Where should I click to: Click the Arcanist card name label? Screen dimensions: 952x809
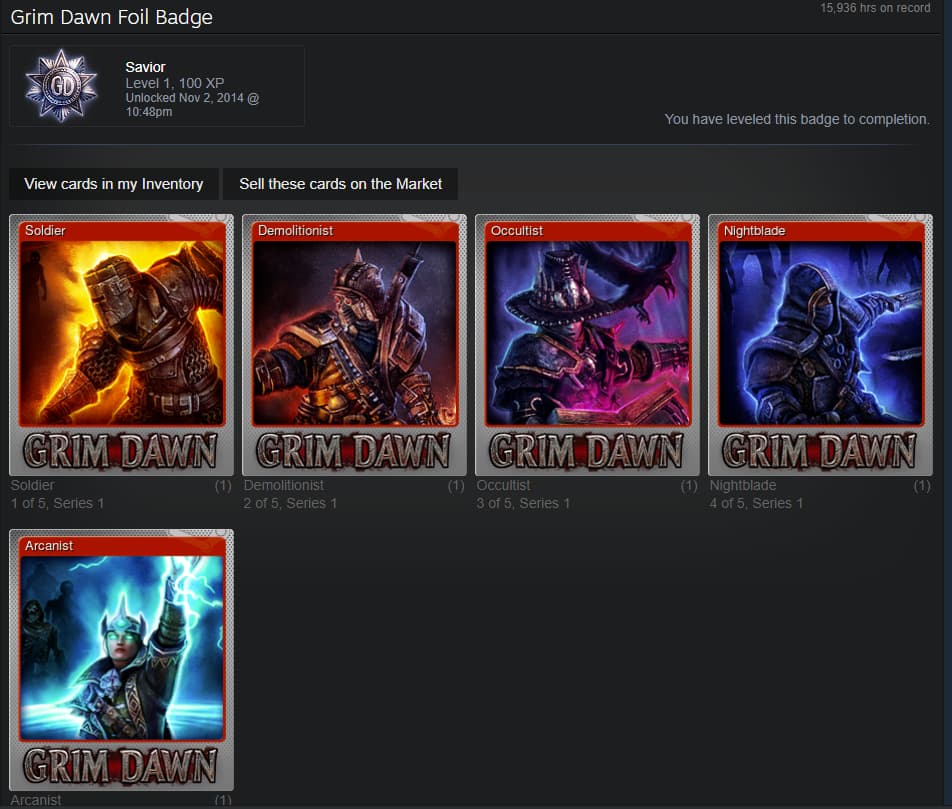(x=35, y=800)
